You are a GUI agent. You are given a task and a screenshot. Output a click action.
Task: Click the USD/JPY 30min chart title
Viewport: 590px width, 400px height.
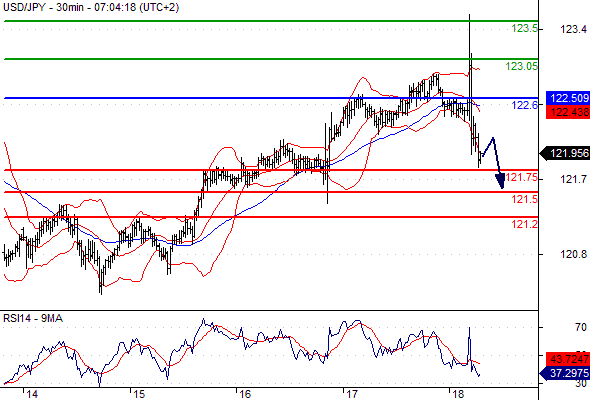point(91,7)
